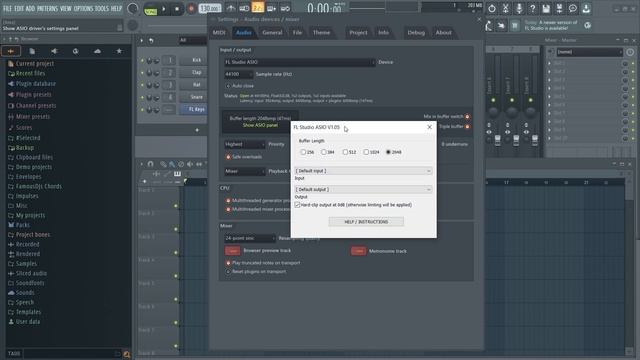Click the playlist magnet snap icon
640x360 pixels.
[x=151, y=164]
